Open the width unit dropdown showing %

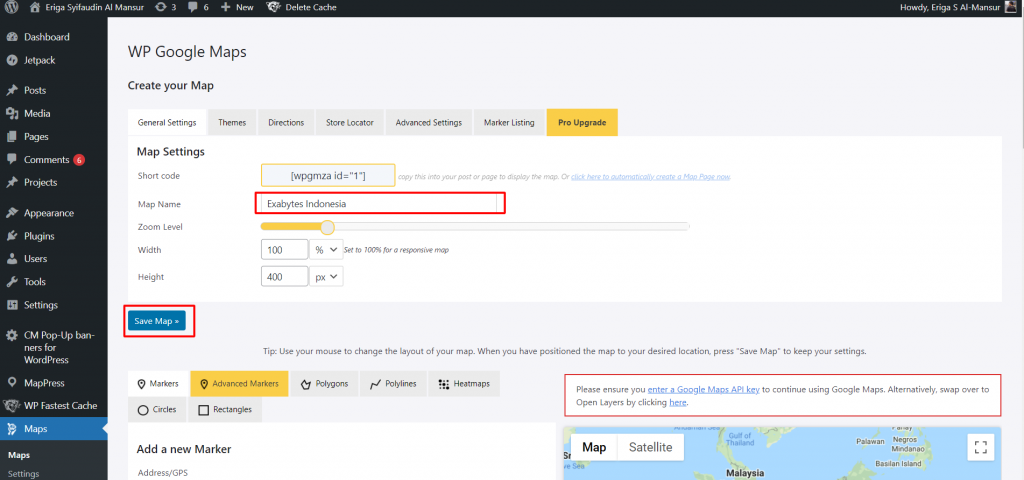click(326, 249)
